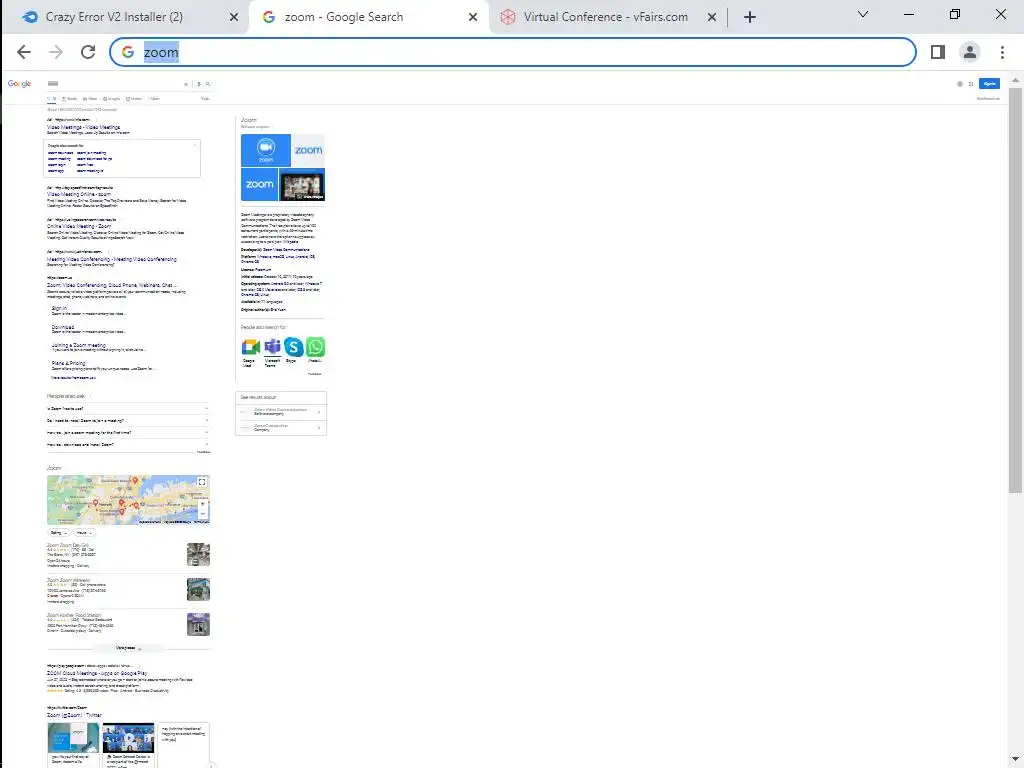Open the Chrome profile avatar menu
The width and height of the screenshot is (1024, 768).
click(x=970, y=52)
